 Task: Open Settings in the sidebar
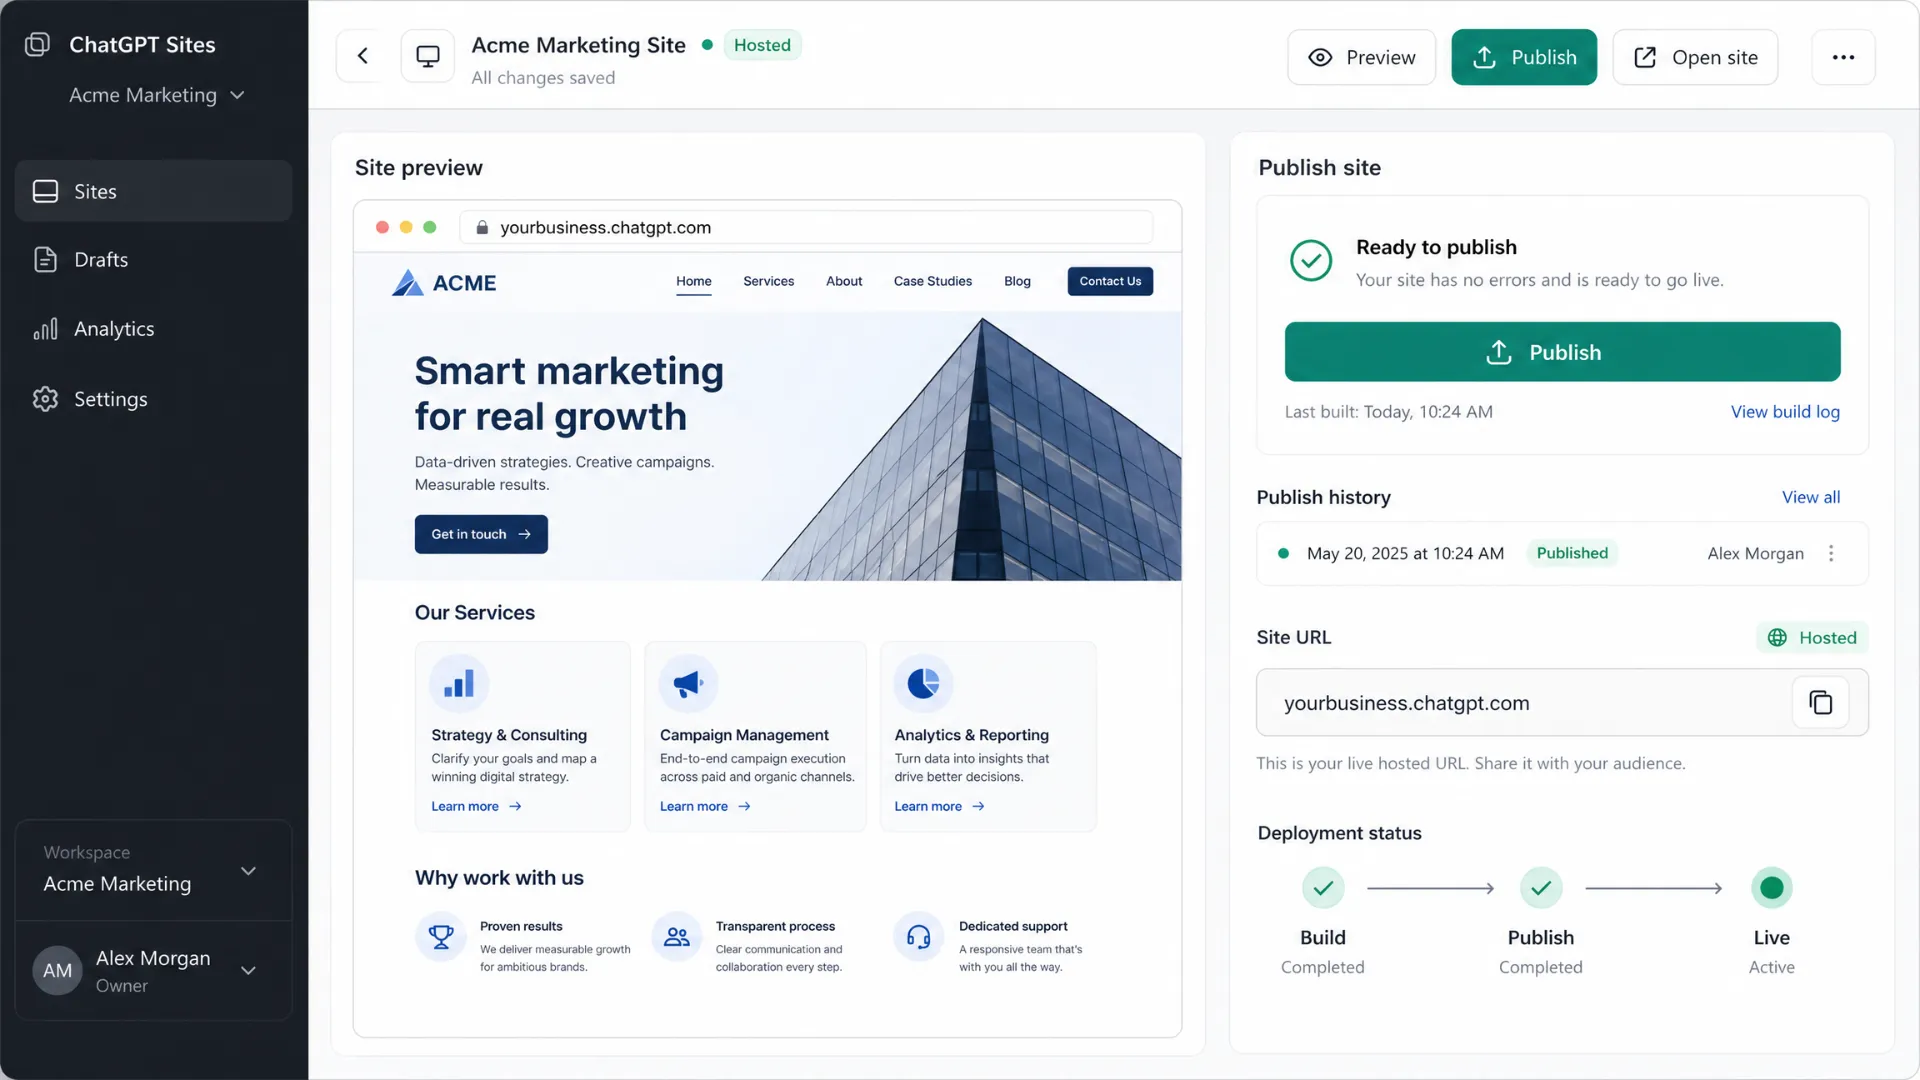[153, 399]
